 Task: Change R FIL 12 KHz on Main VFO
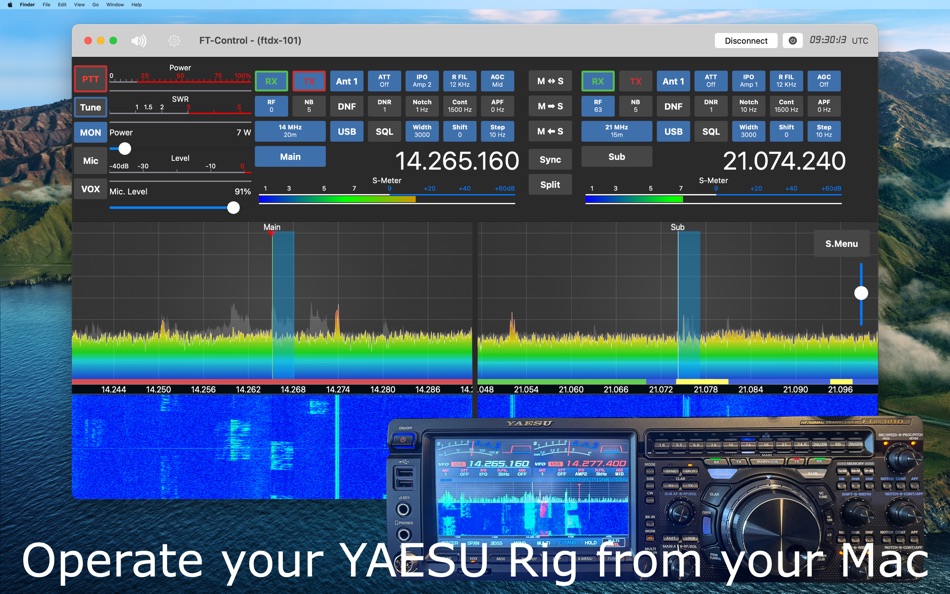click(459, 81)
